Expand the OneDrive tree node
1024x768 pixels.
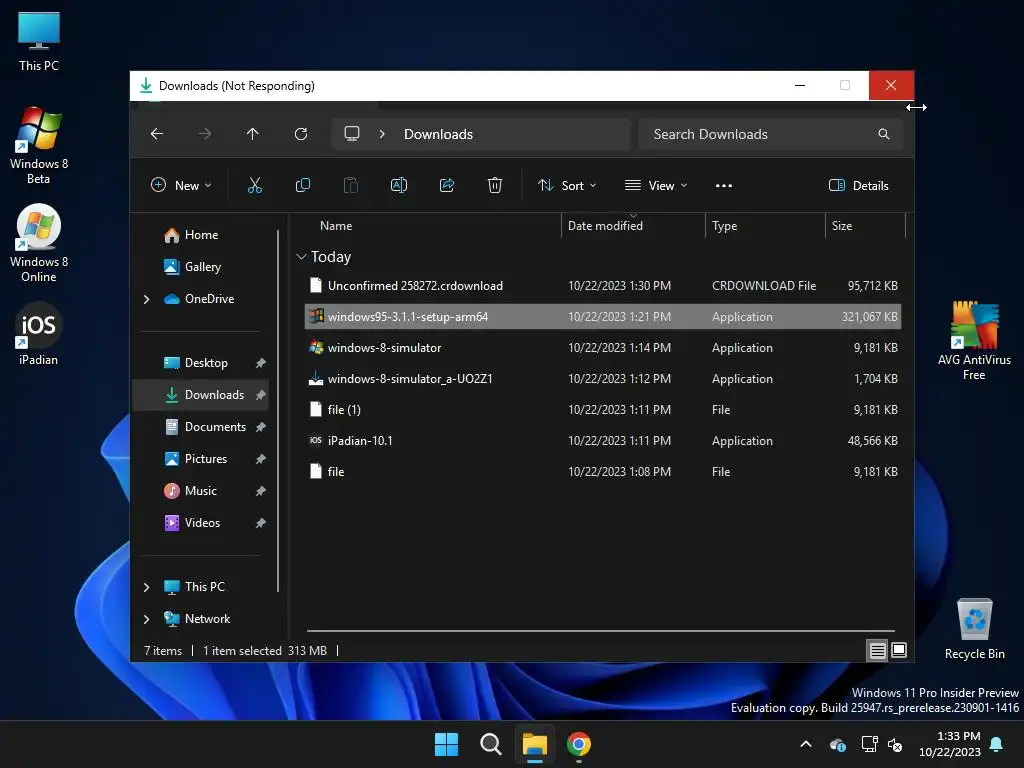146,299
